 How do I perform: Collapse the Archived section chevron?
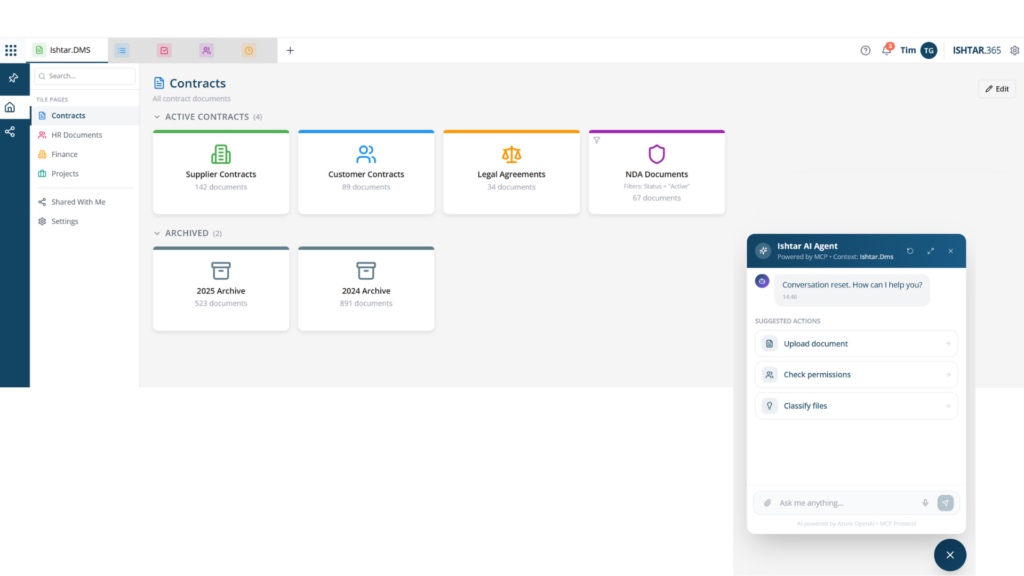click(x=157, y=233)
